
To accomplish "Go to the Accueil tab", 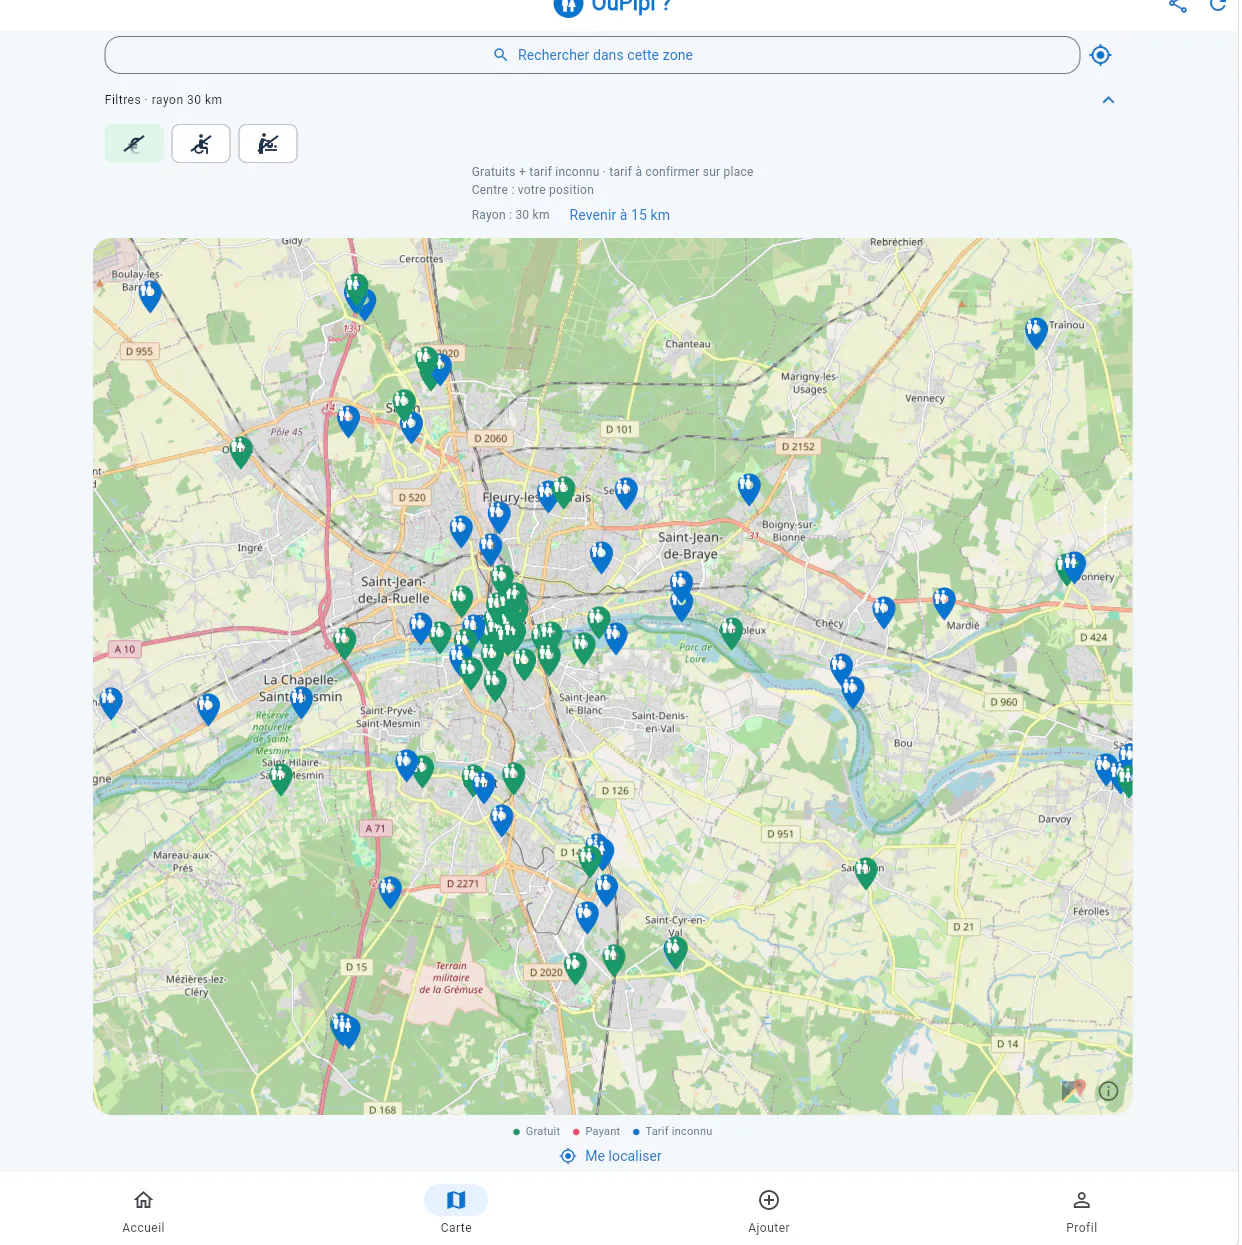I will [x=143, y=1211].
